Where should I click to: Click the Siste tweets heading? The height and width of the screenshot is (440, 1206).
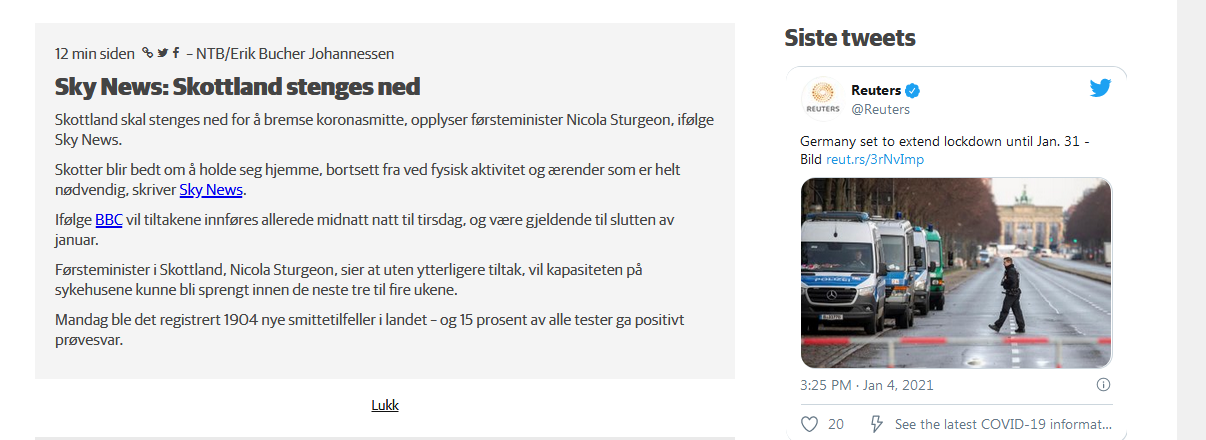849,38
